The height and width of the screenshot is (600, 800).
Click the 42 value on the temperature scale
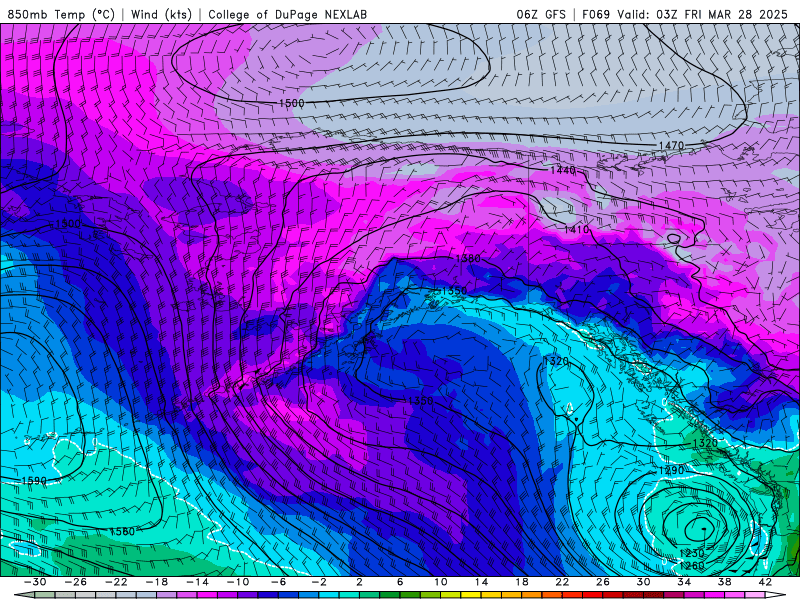(x=765, y=582)
